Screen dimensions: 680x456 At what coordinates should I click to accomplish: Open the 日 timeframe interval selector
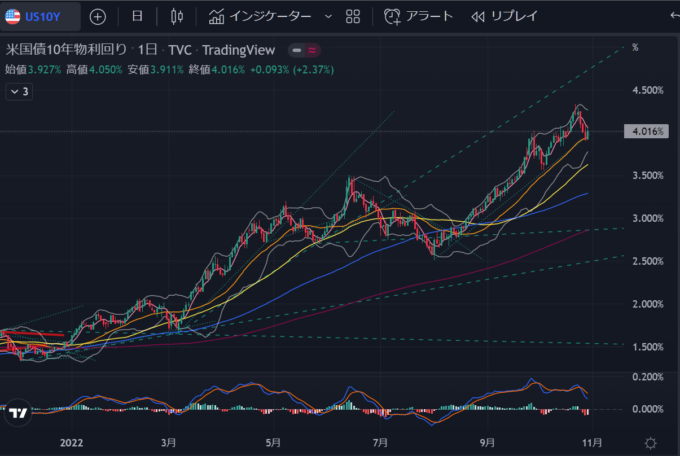pyautogui.click(x=137, y=17)
